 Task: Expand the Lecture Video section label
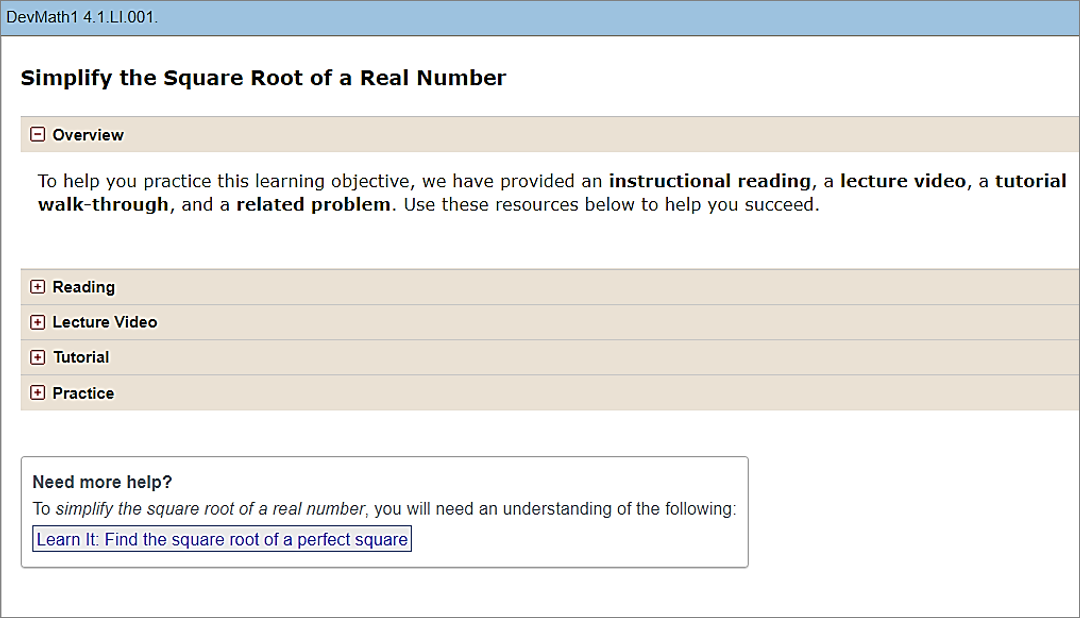pos(105,322)
